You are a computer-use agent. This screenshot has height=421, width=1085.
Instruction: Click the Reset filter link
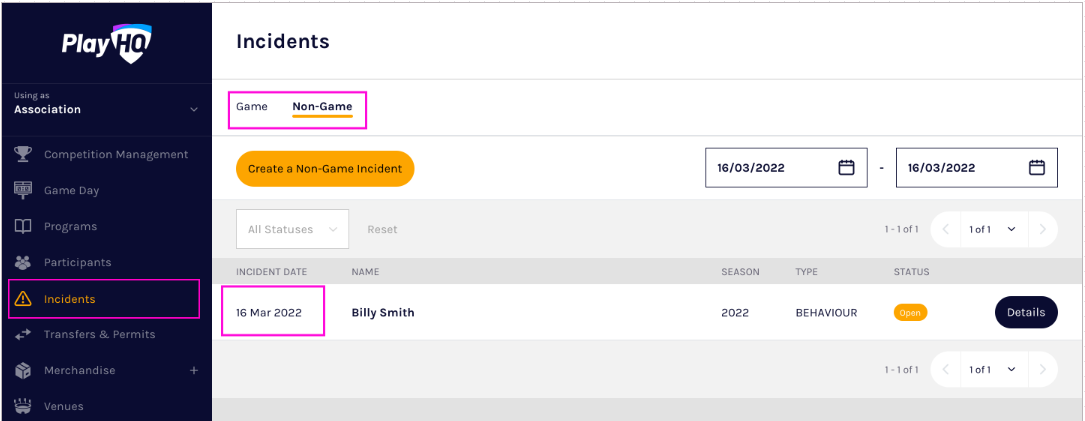click(x=382, y=229)
